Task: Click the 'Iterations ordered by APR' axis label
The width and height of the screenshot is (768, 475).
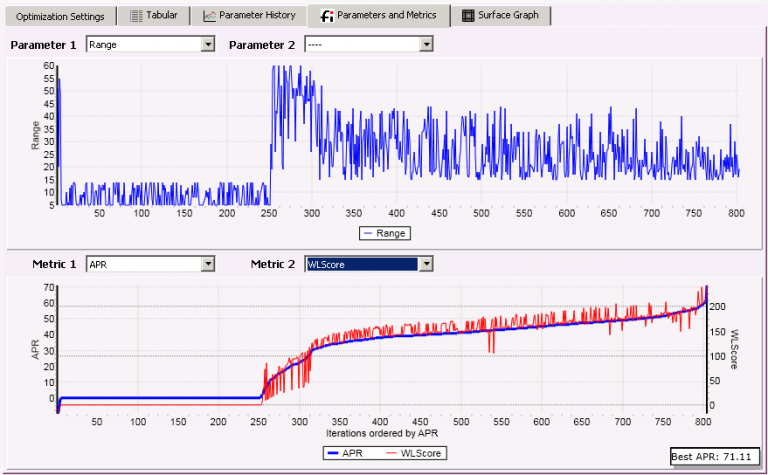Action: pos(383,434)
